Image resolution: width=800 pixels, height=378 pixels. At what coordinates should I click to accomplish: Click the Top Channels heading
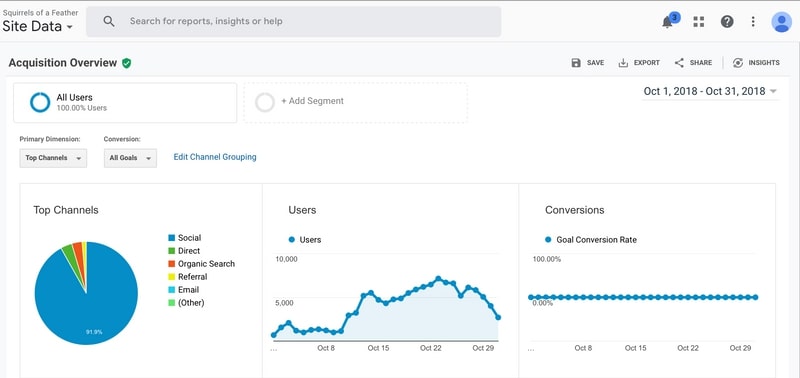click(66, 210)
